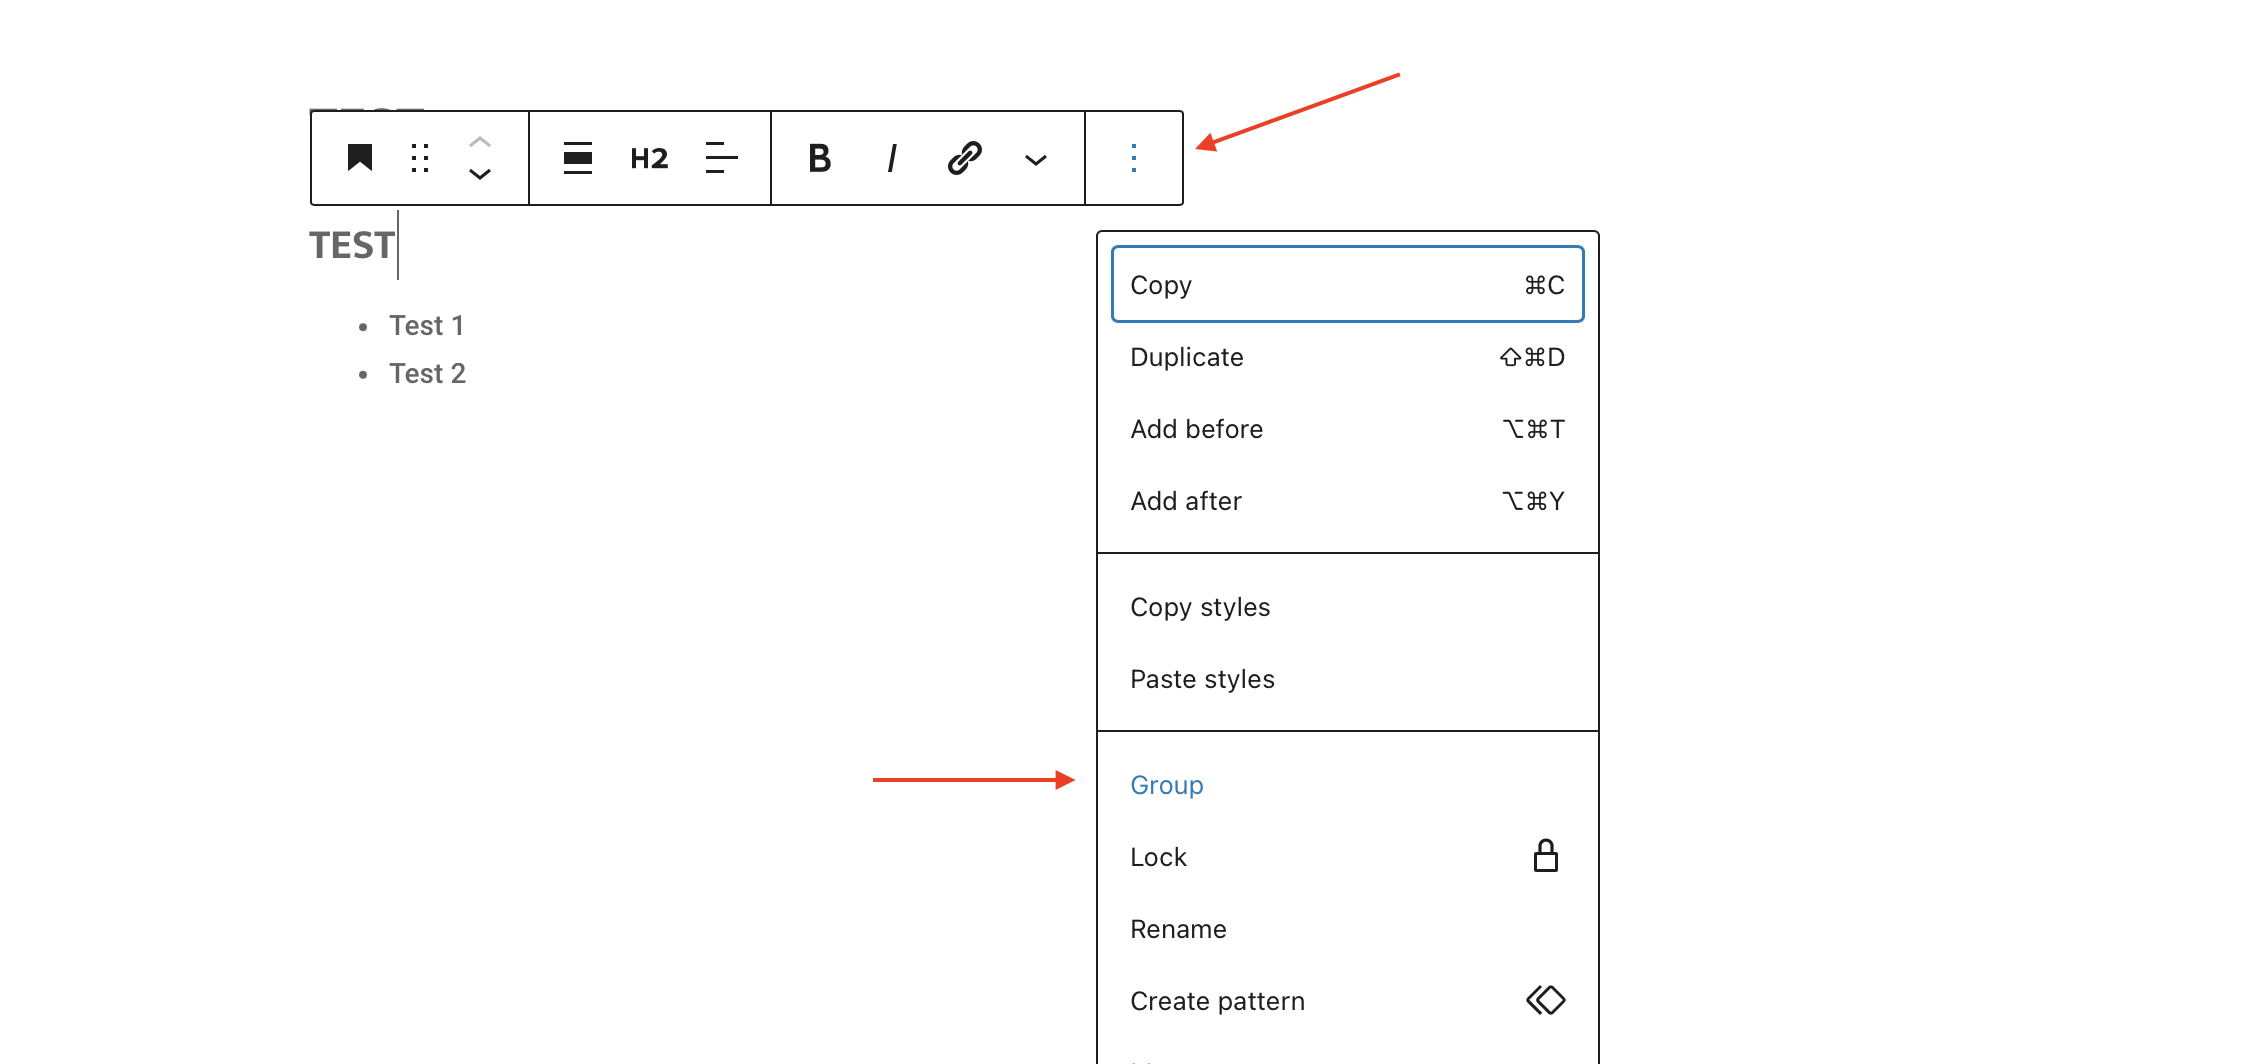Click the move block down arrow
The image size is (2264, 1064).
pos(479,174)
